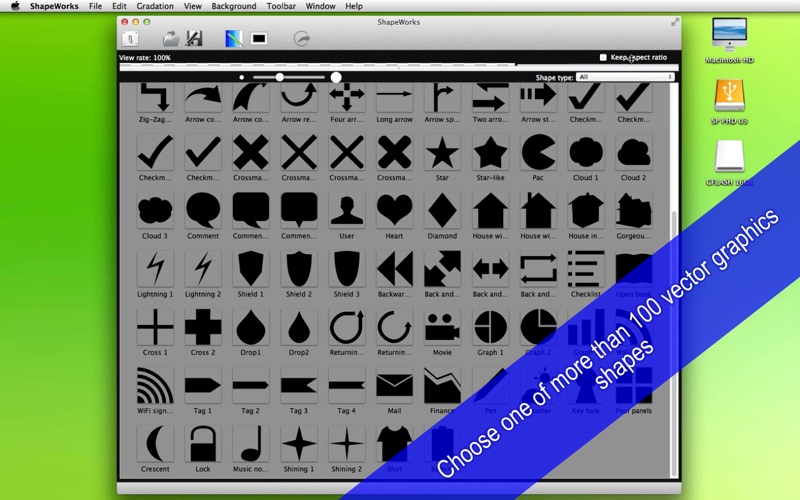Choose the Shield 2 shape
Viewport: 800px width, 500px height.
(x=298, y=269)
